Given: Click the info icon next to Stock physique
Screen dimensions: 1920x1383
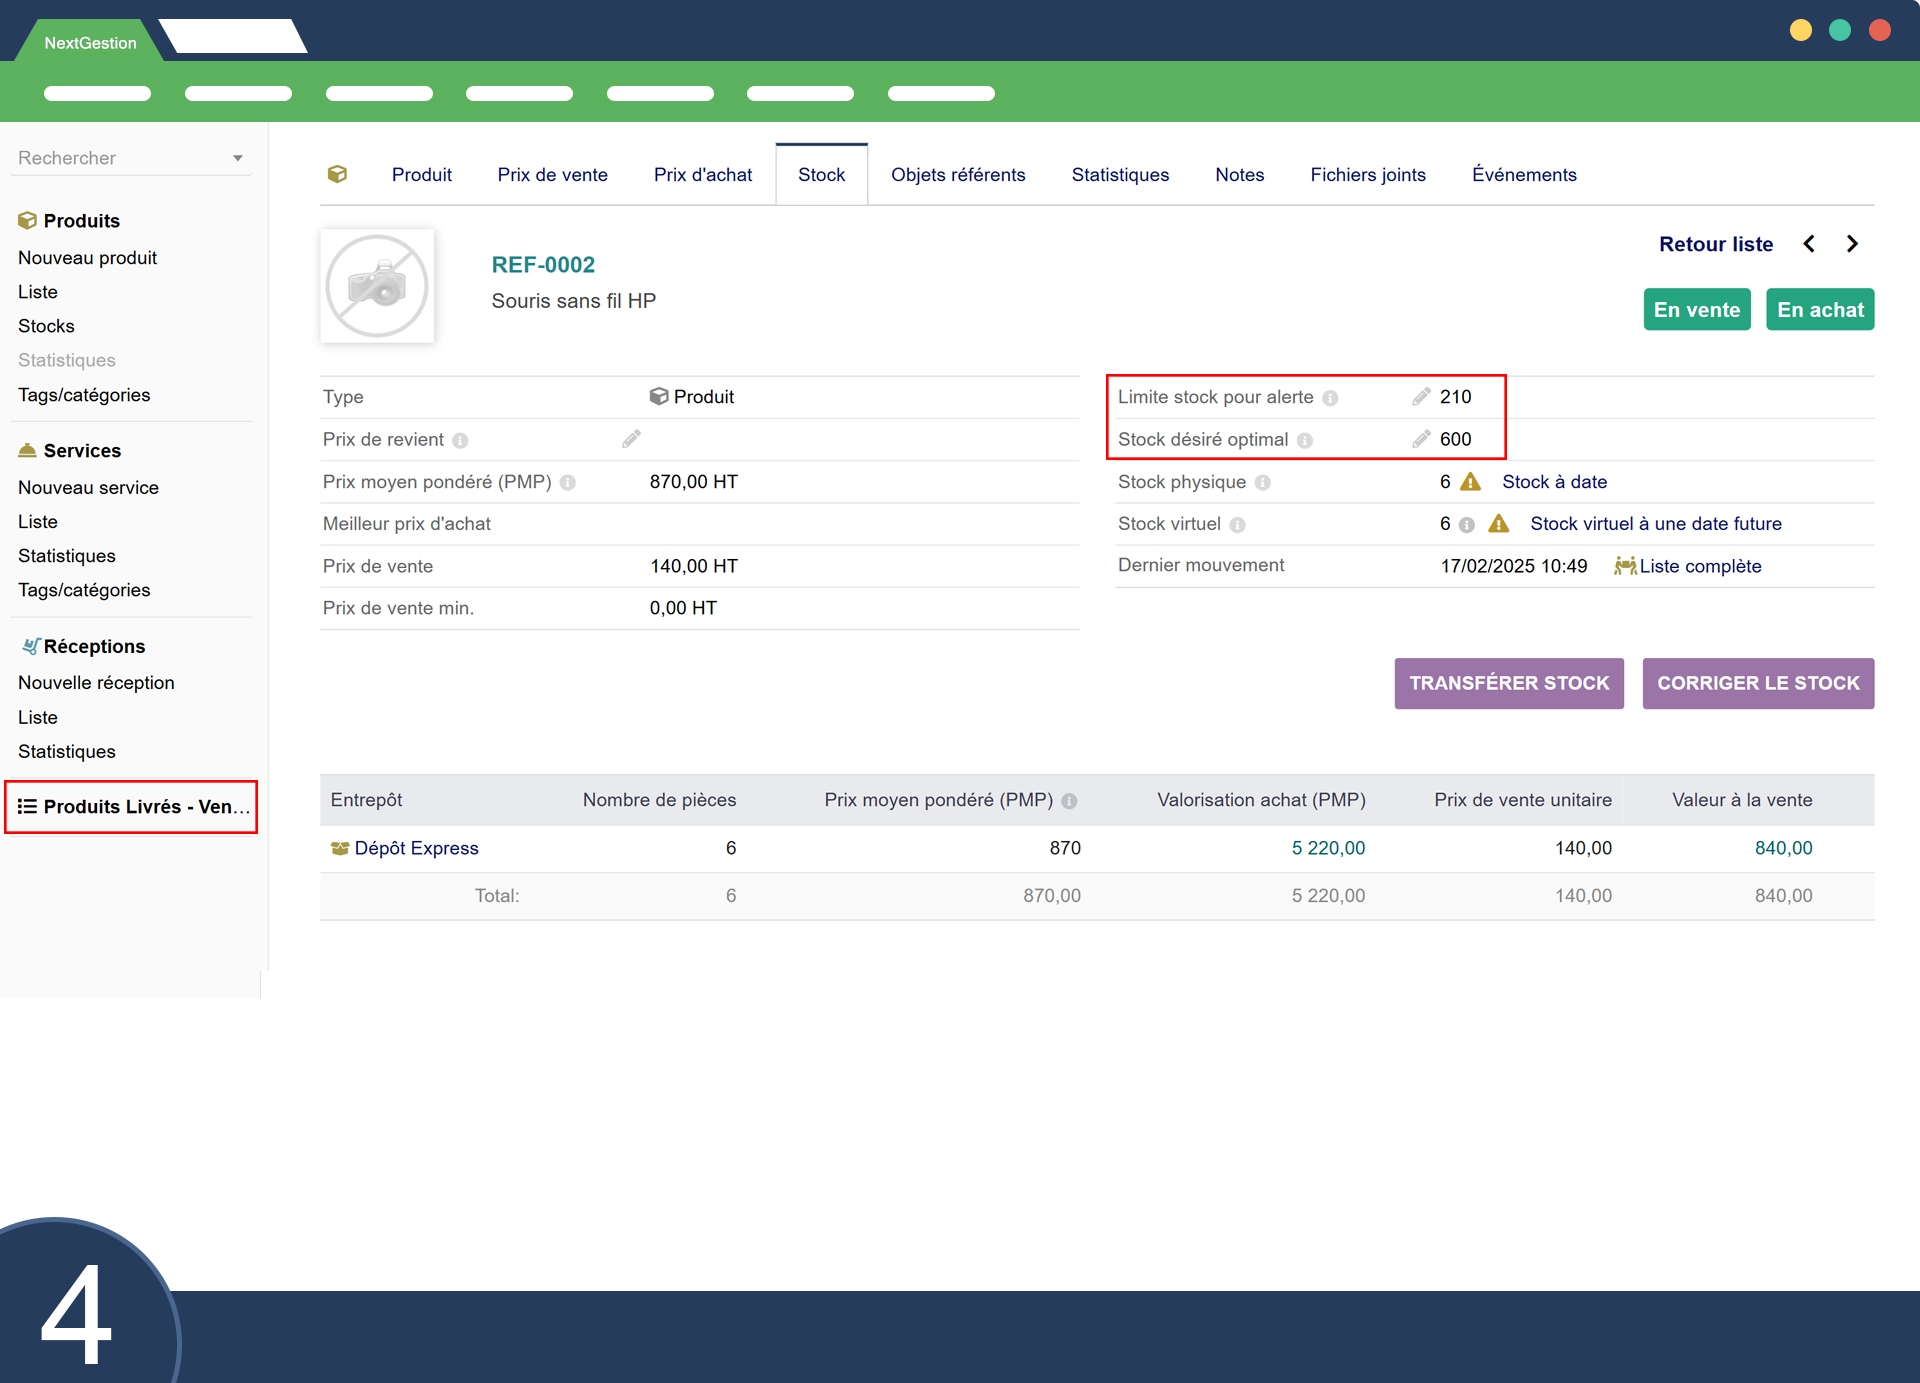Looking at the screenshot, I should (x=1263, y=483).
